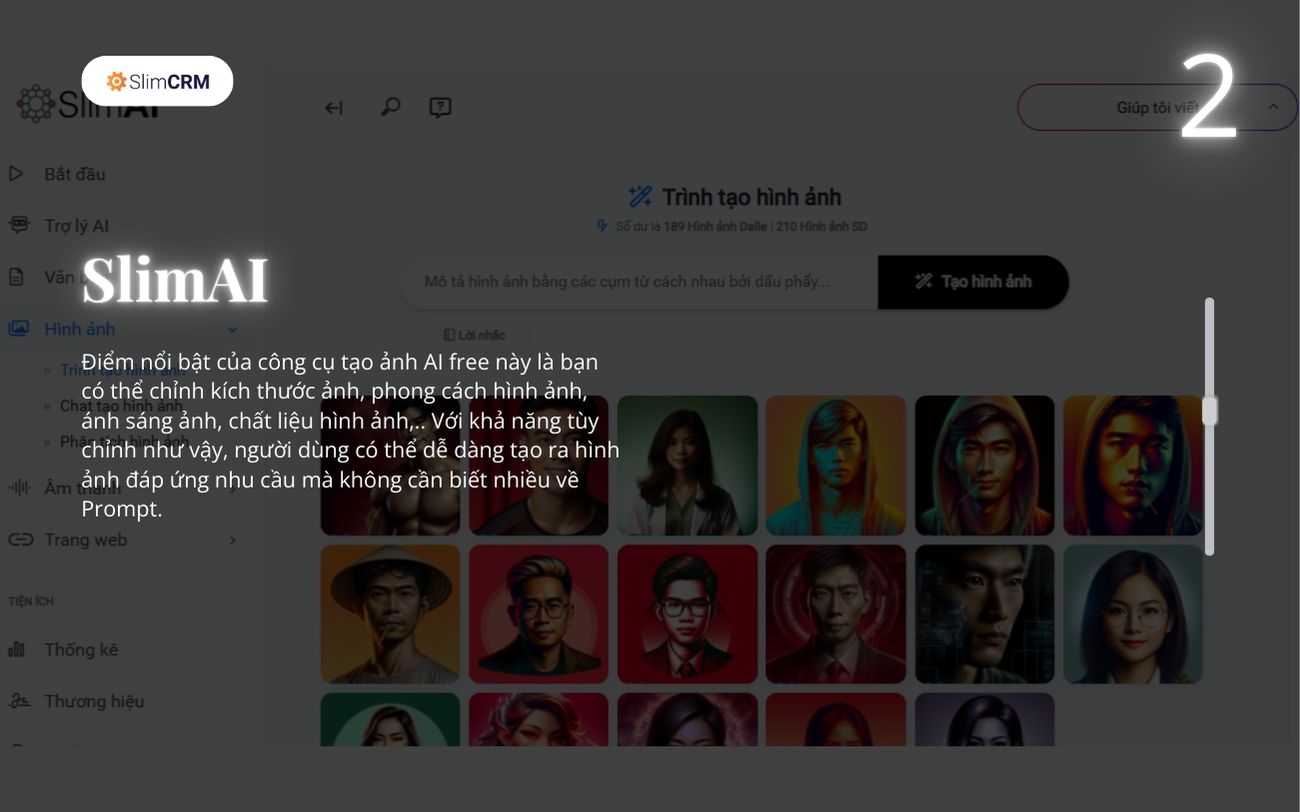
Task: Open the red-glasses man in suit thumbnail
Action: (687, 614)
